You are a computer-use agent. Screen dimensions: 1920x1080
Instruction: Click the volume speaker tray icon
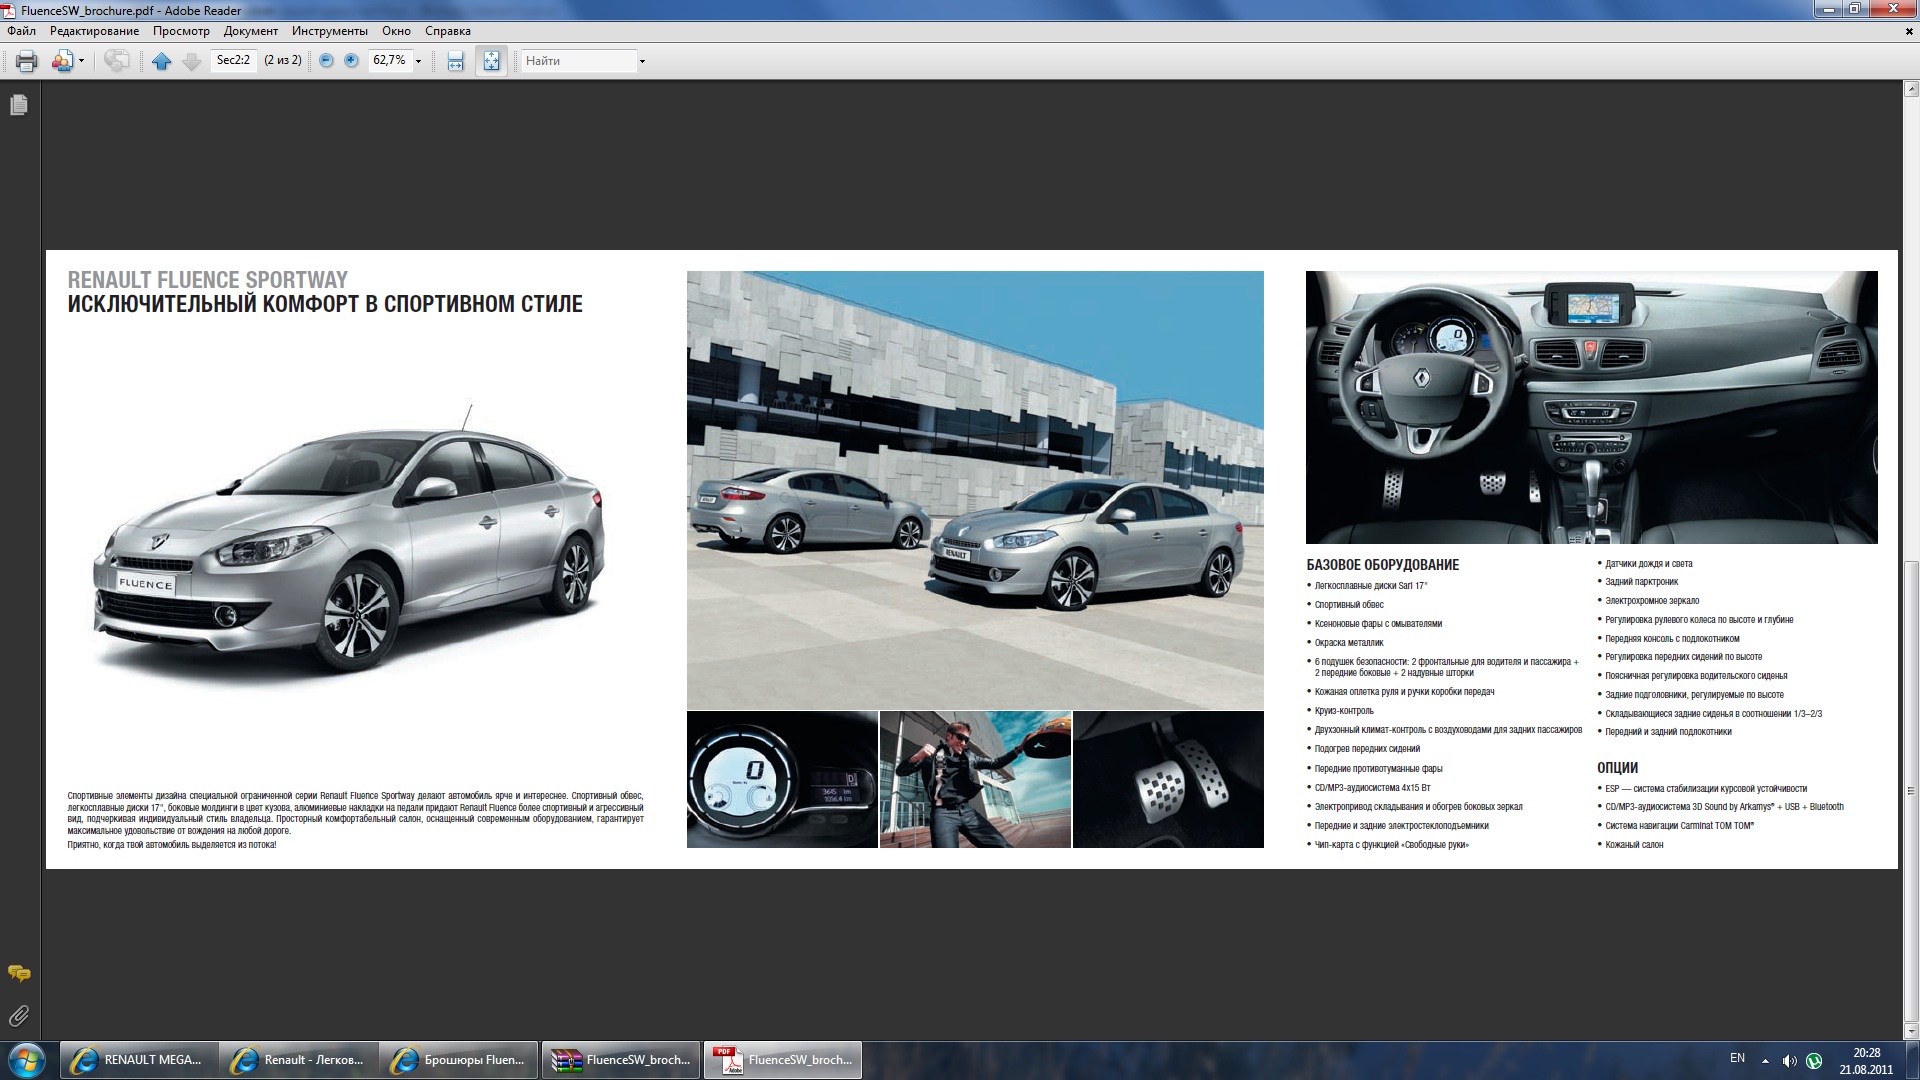pyautogui.click(x=1789, y=1061)
